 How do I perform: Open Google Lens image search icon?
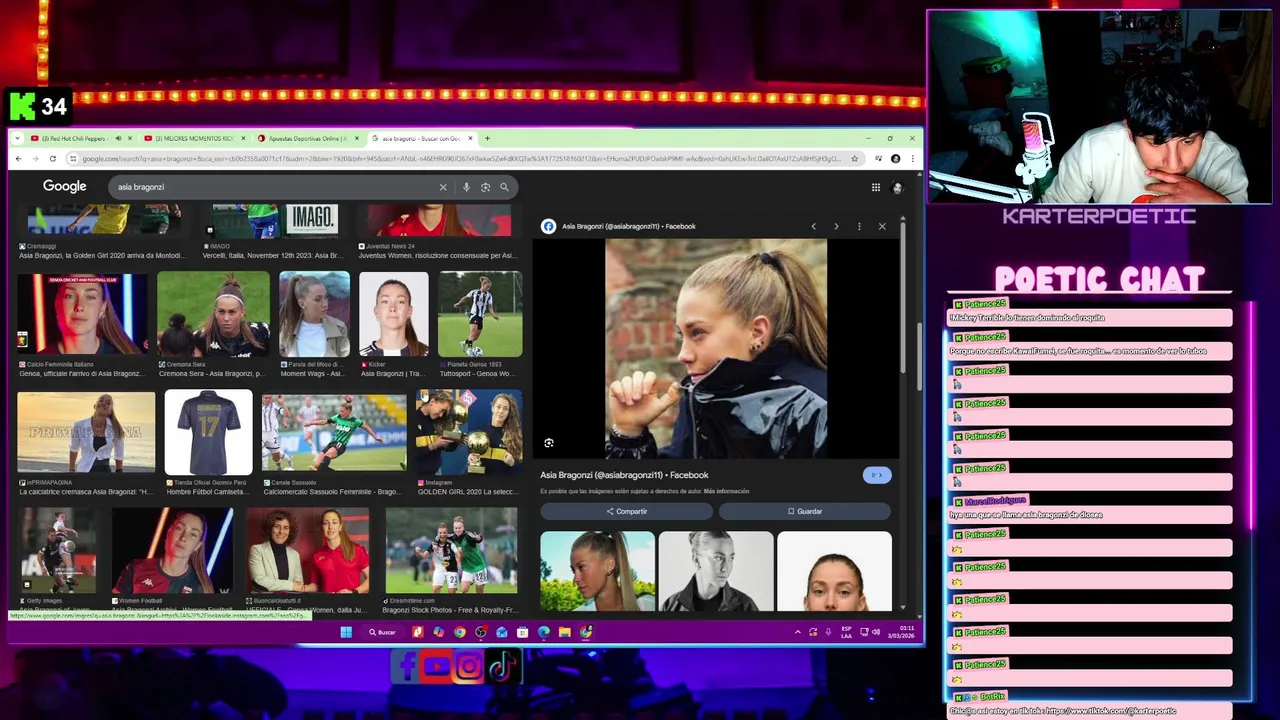485,187
